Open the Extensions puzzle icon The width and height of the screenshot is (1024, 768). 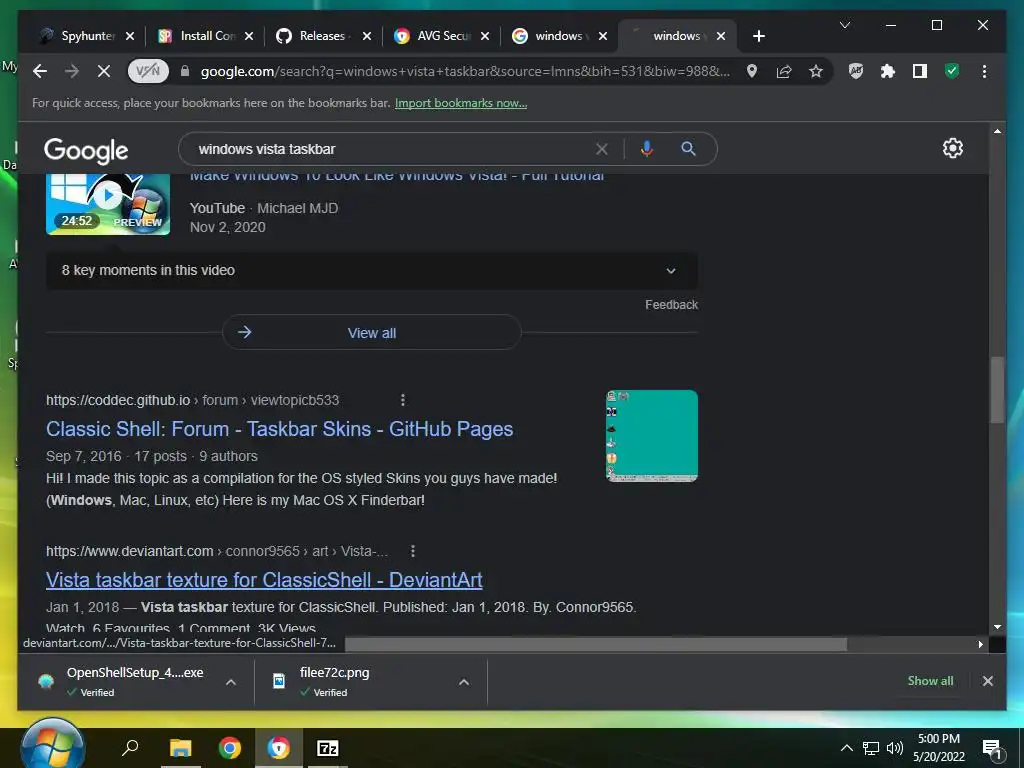click(x=888, y=71)
